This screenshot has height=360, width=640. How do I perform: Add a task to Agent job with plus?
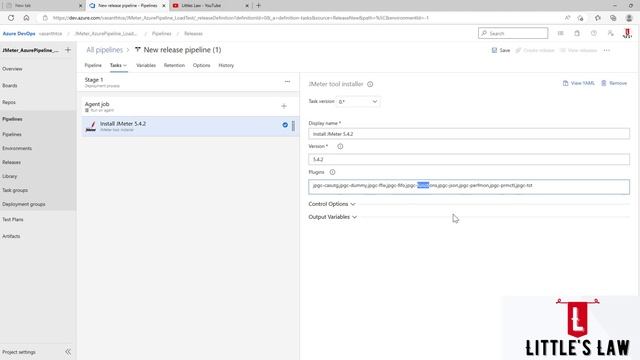[x=284, y=106]
